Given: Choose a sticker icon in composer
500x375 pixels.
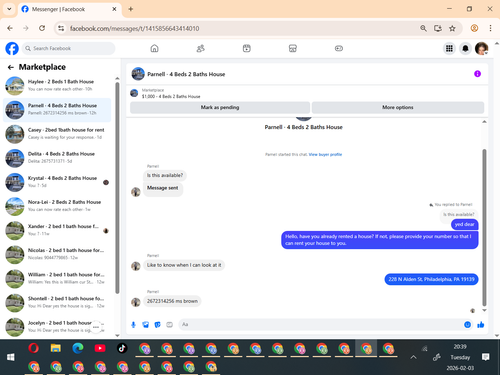Looking at the screenshot, I should tap(157, 324).
